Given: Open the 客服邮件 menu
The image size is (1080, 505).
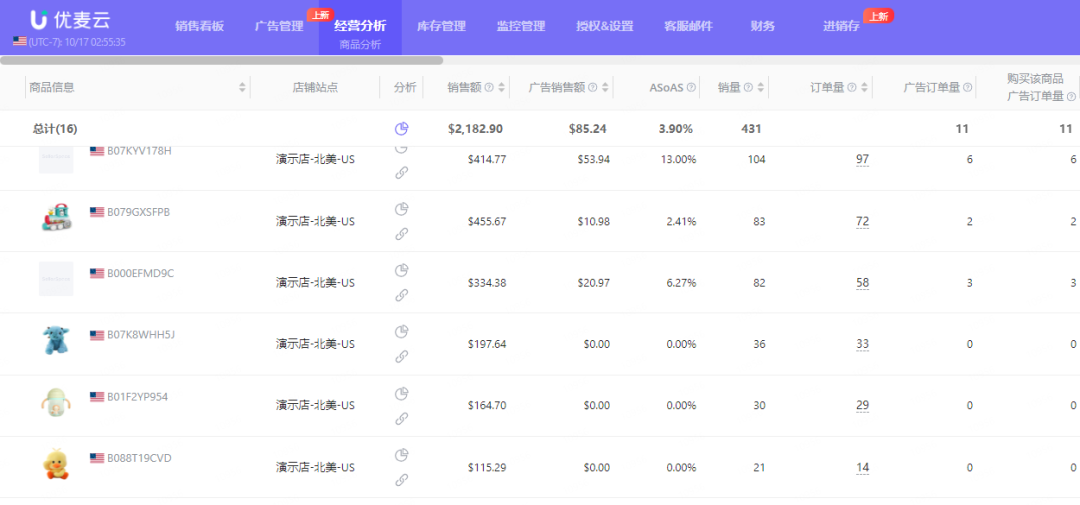Looking at the screenshot, I should [689, 26].
